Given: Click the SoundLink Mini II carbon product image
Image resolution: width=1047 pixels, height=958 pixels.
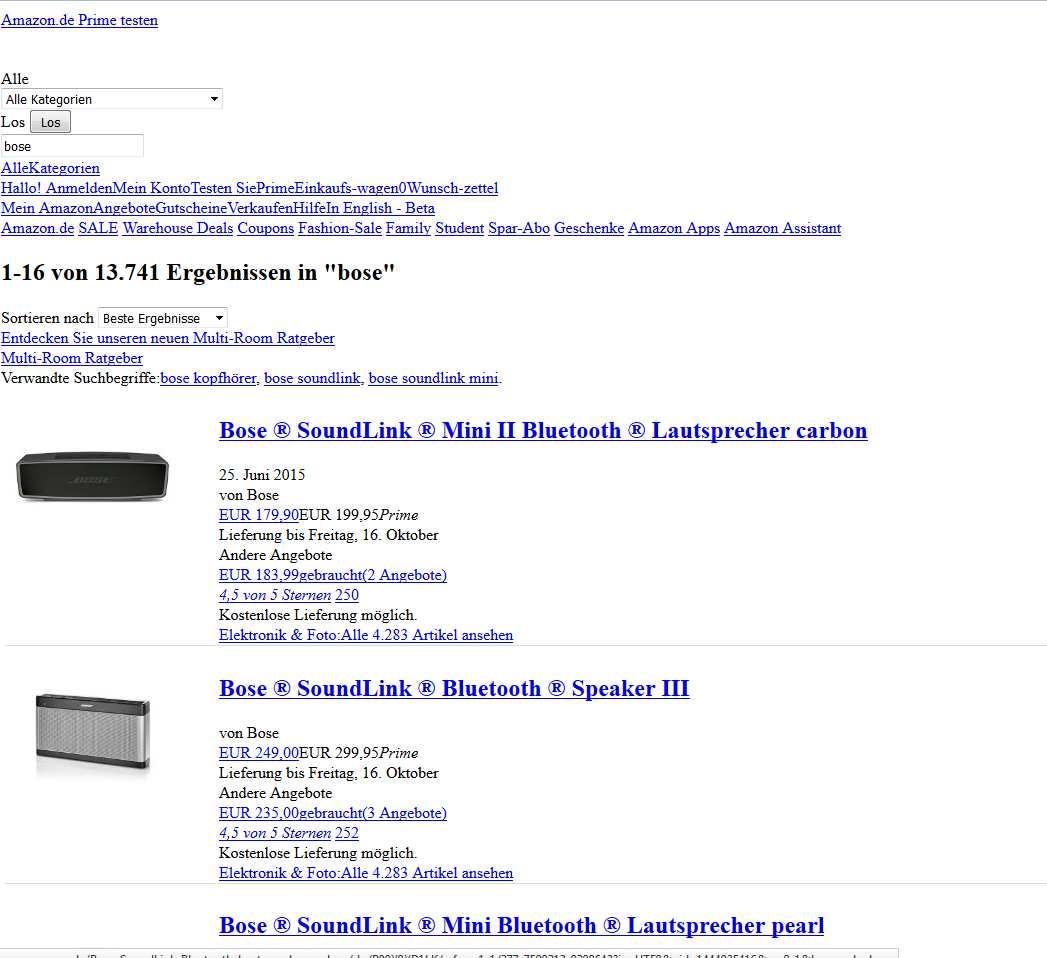Looking at the screenshot, I should click(x=92, y=476).
